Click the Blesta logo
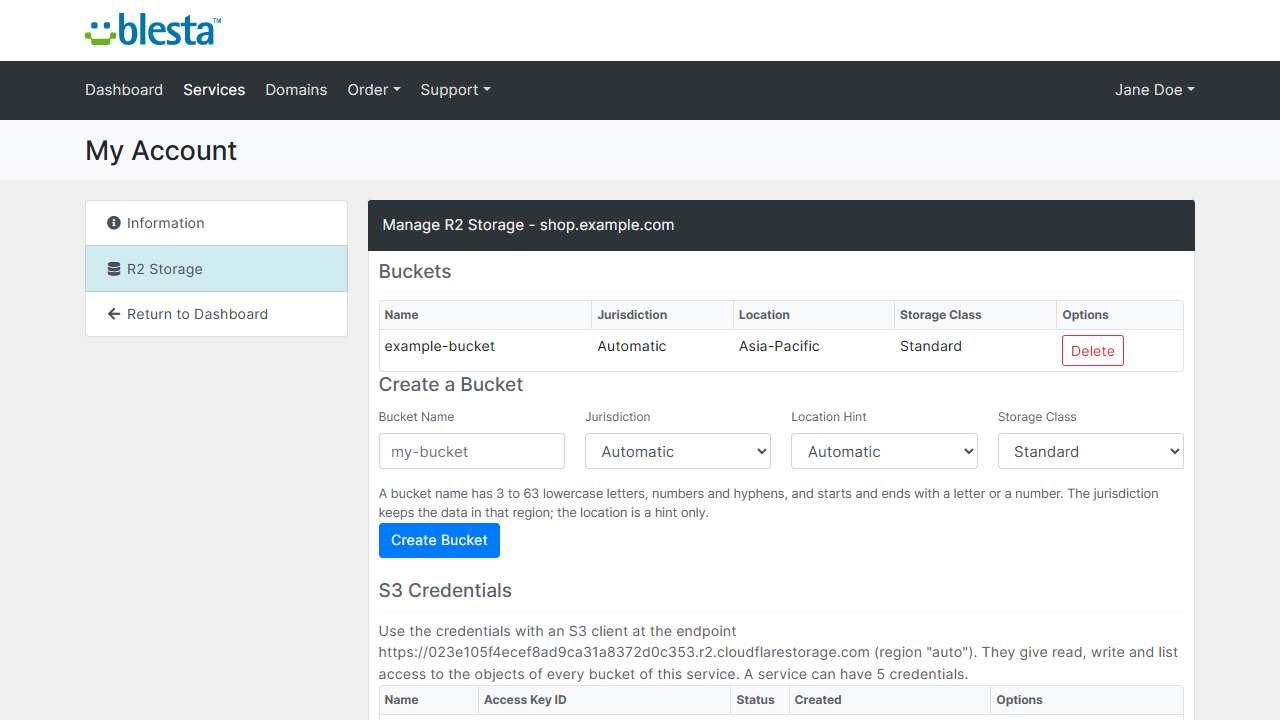 pyautogui.click(x=153, y=30)
